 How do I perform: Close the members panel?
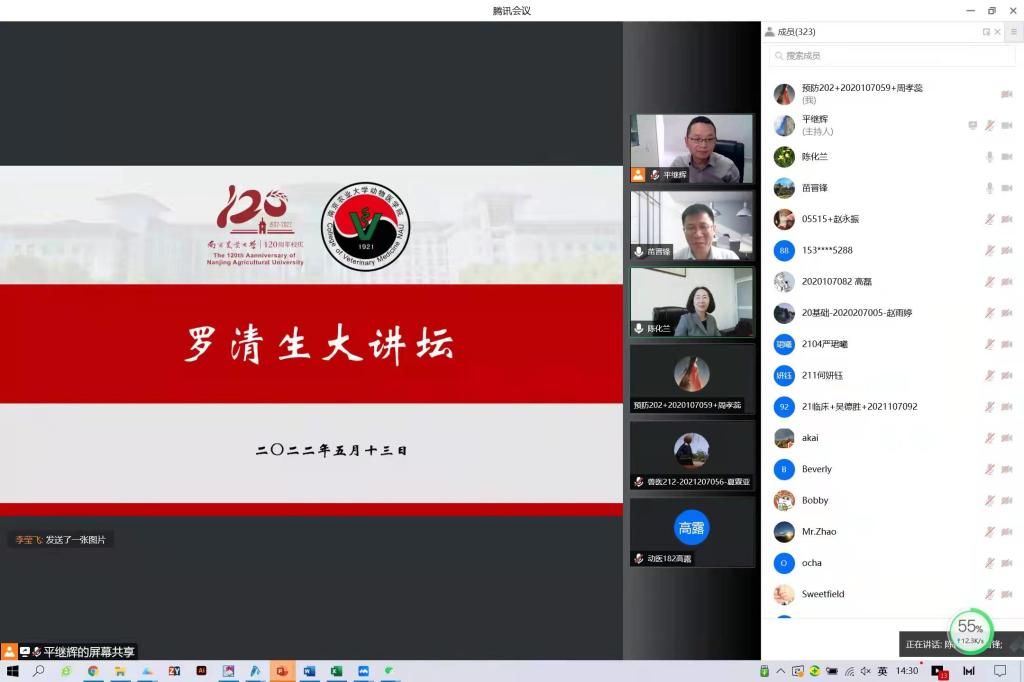click(x=997, y=32)
